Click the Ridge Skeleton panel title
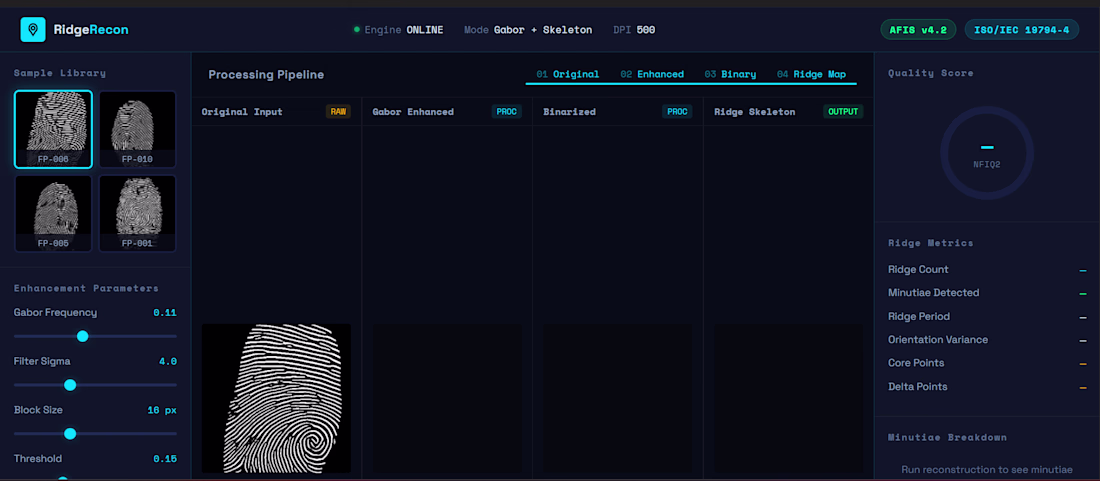1100x481 pixels. point(755,111)
